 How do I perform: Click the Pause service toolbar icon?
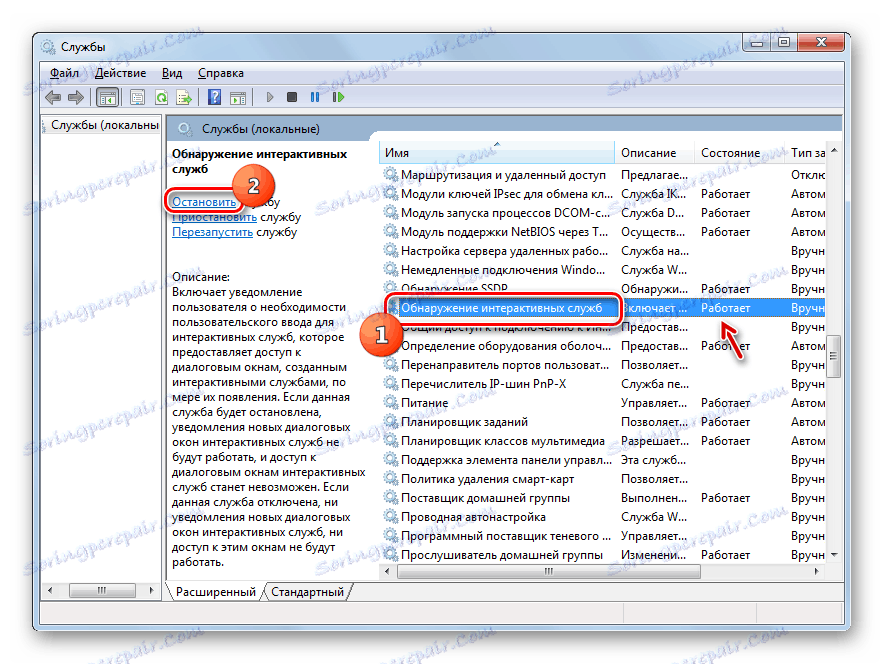tap(315, 98)
